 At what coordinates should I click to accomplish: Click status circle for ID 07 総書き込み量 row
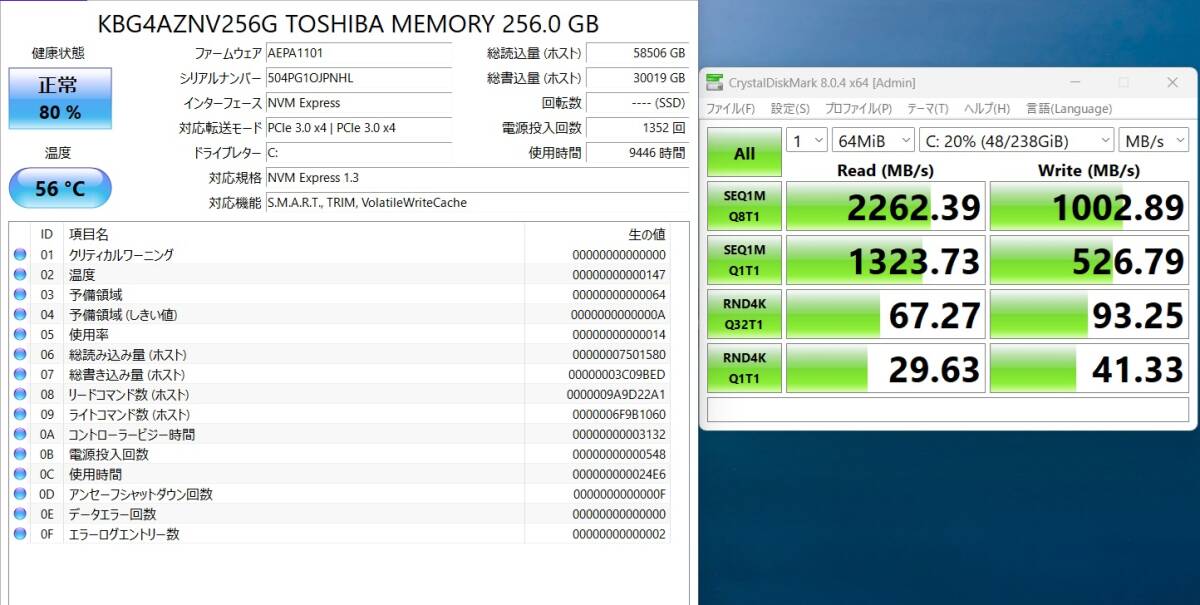click(20, 375)
